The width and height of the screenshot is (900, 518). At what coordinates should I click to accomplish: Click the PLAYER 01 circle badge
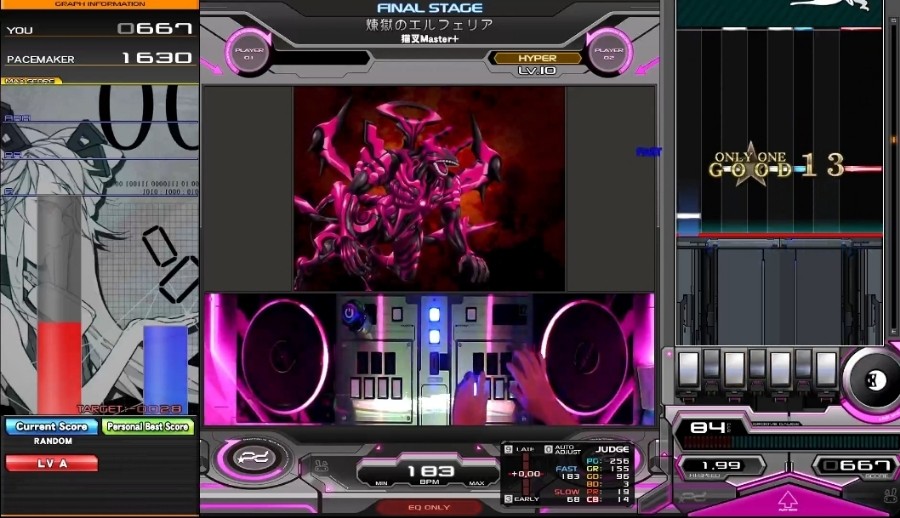click(x=249, y=53)
